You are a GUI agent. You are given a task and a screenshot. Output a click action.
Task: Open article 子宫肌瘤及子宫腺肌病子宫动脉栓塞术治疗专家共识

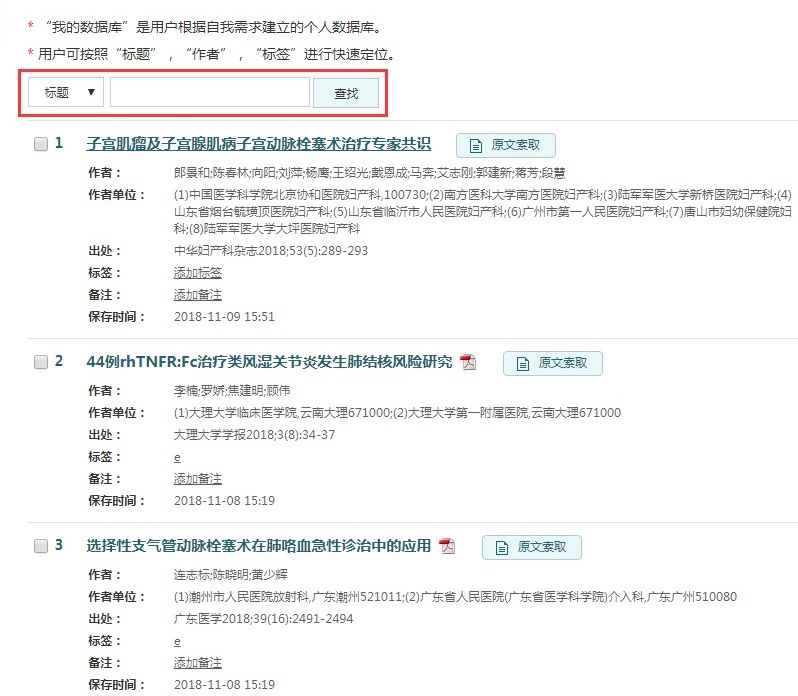click(x=258, y=144)
